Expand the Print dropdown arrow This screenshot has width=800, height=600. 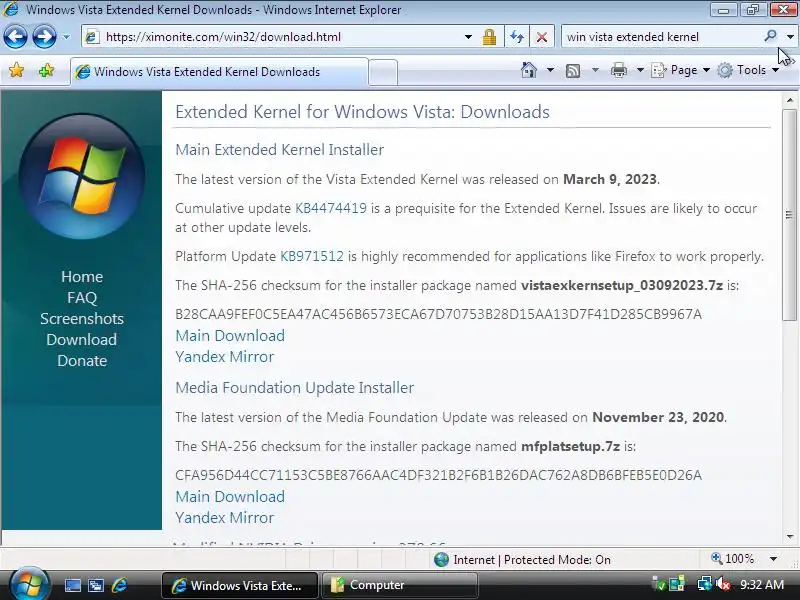tap(640, 70)
